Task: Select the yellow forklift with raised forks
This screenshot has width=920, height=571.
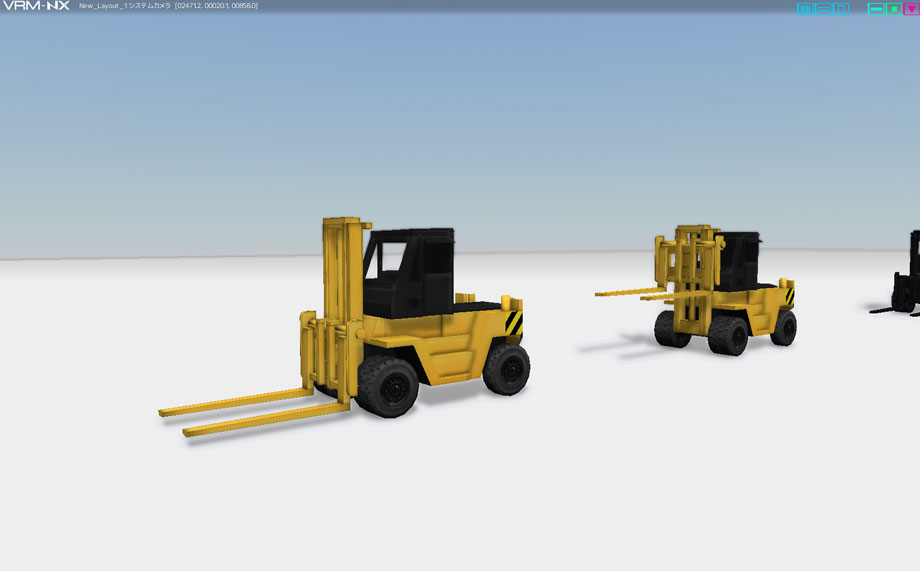Action: (x=698, y=289)
